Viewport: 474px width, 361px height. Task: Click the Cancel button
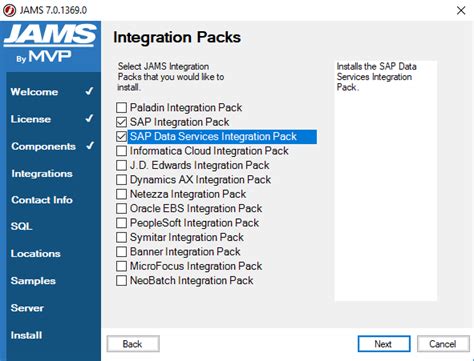click(443, 344)
